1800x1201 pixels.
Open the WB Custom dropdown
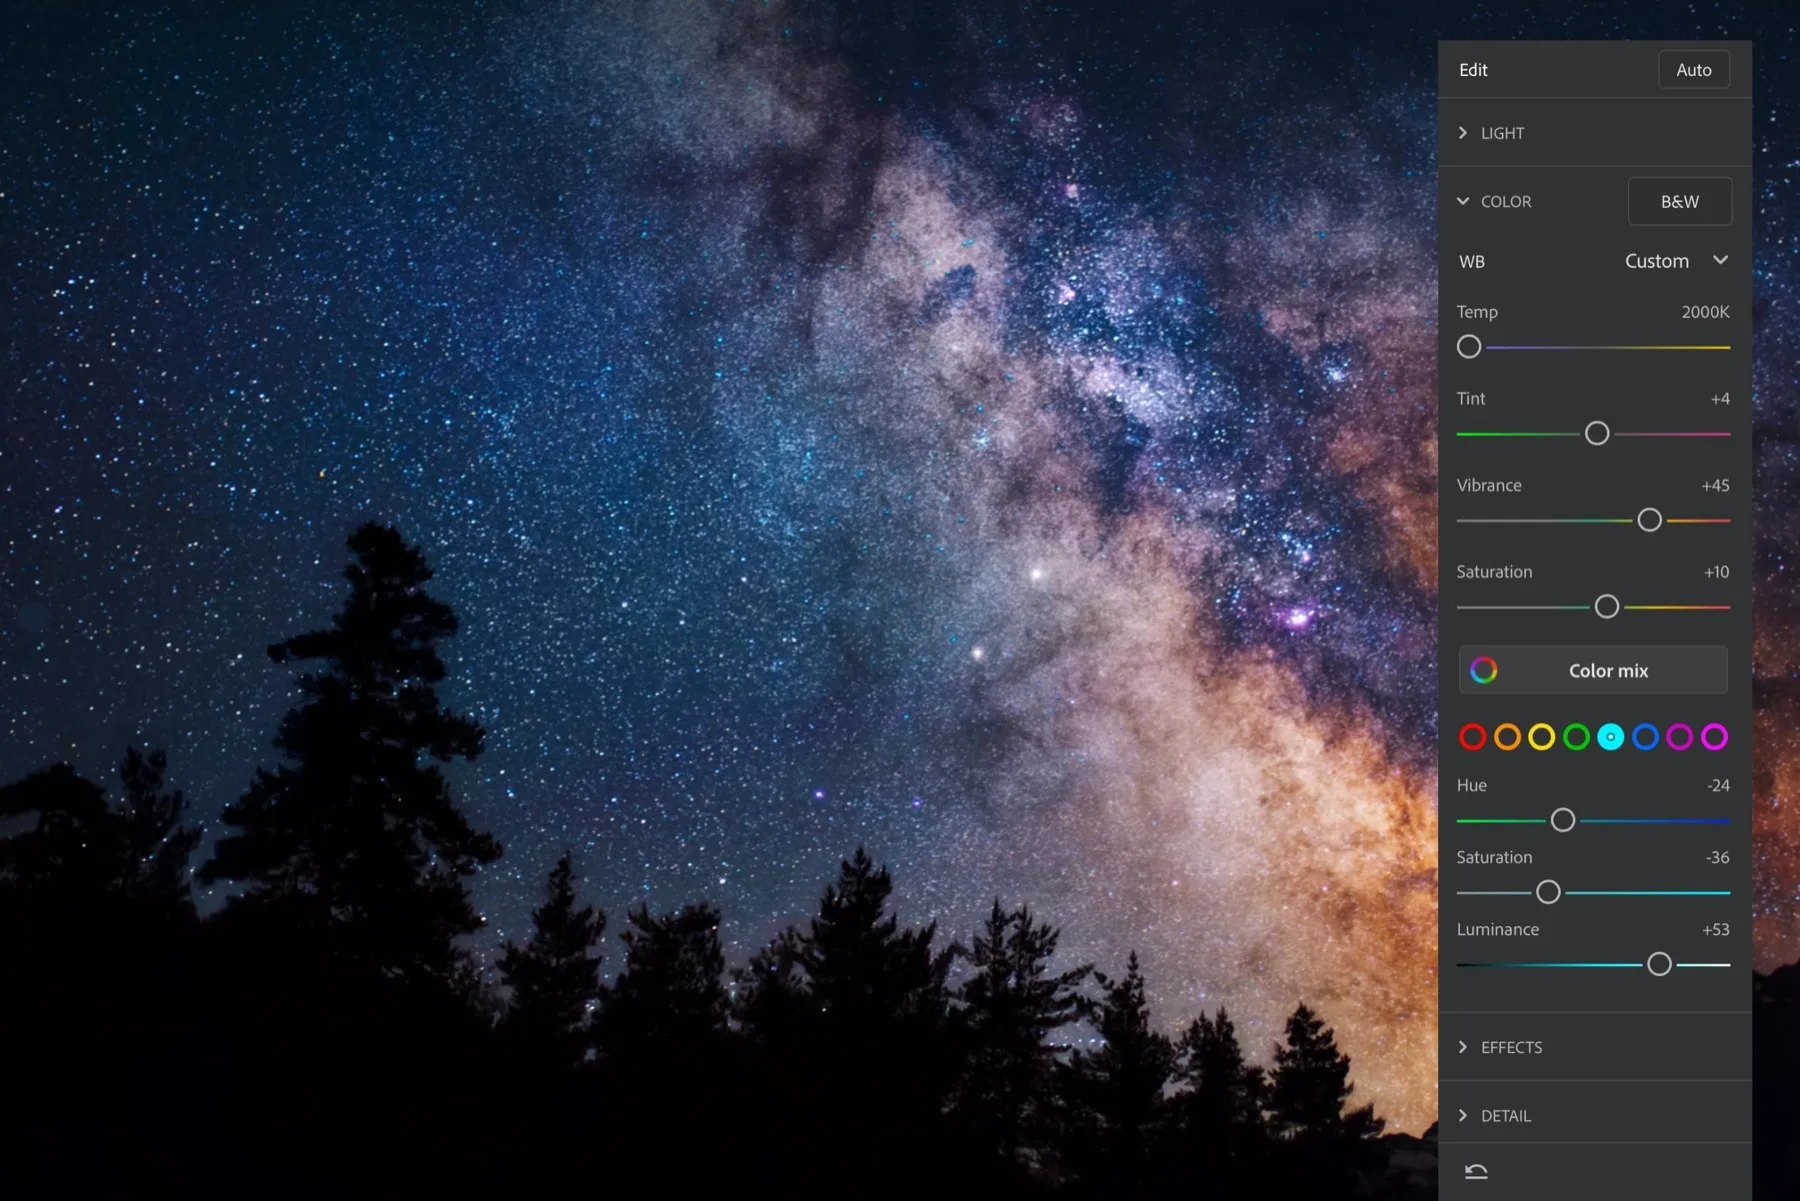pos(1676,261)
